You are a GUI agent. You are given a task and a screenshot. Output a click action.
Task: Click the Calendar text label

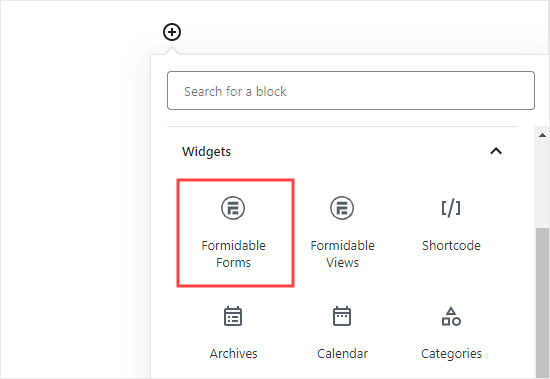(342, 353)
